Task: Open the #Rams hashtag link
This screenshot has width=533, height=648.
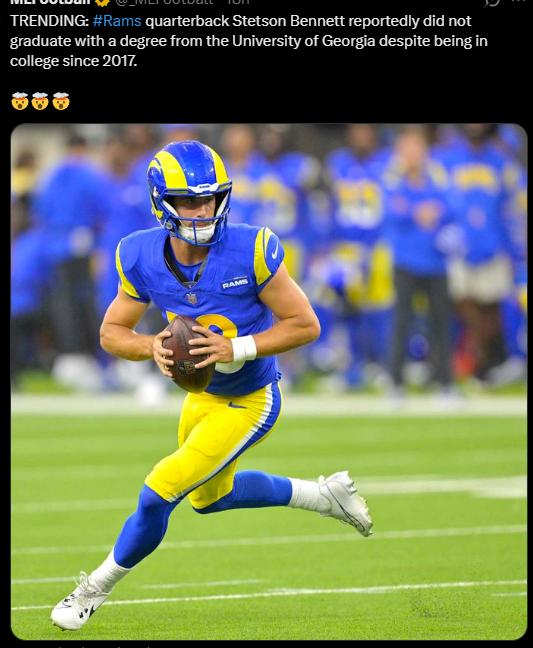Action: click(117, 21)
